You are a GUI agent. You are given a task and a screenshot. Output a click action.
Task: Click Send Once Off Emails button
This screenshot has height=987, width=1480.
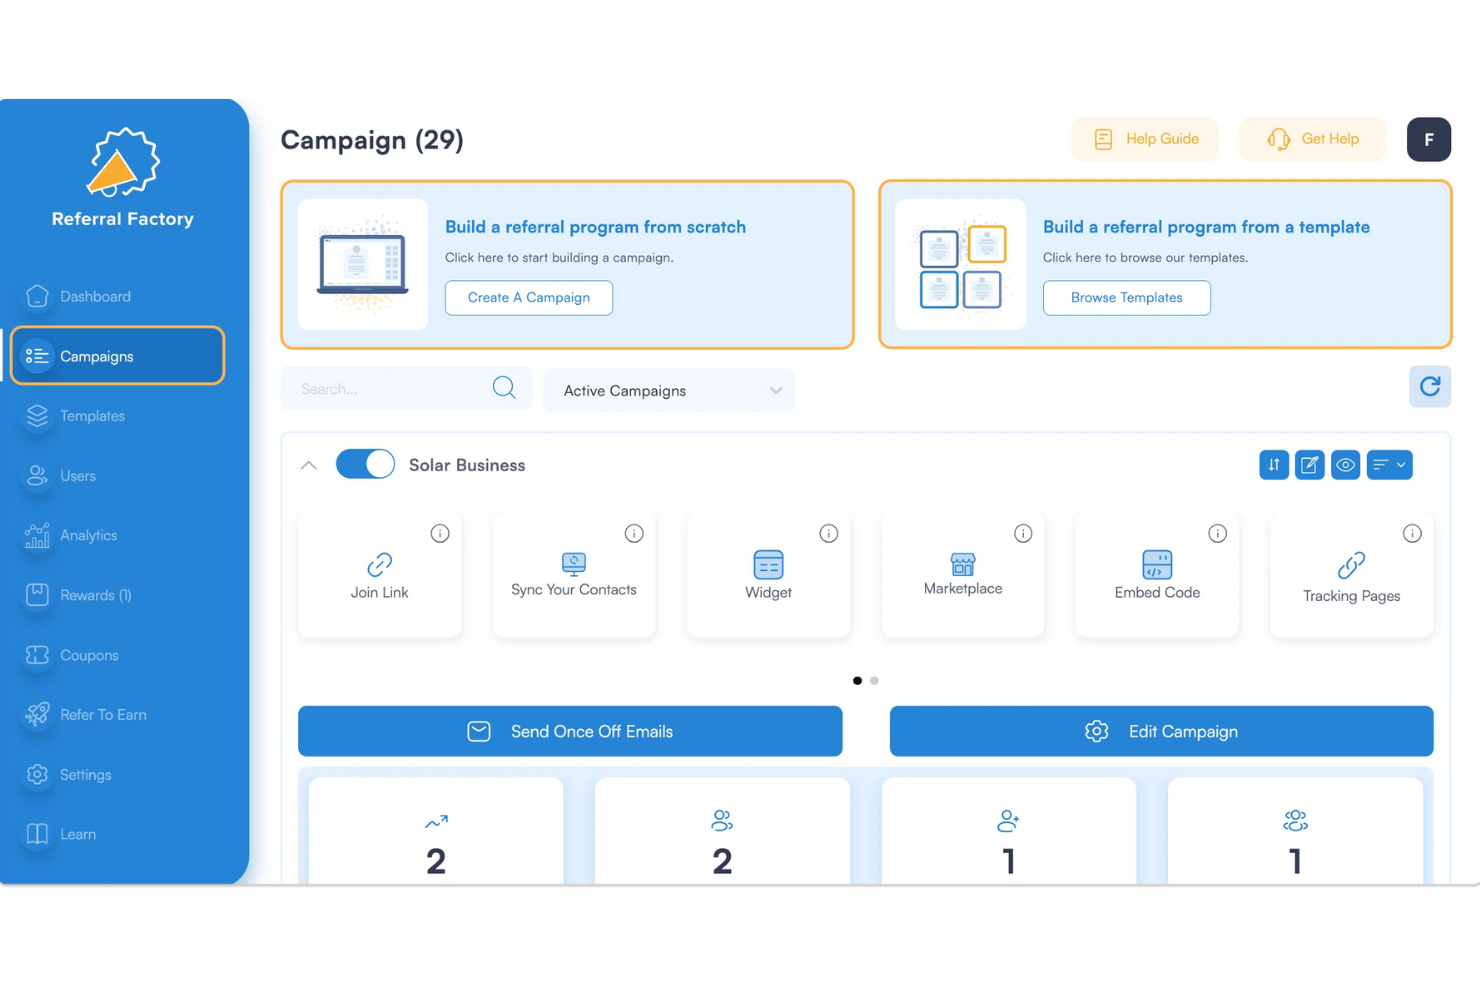pos(570,732)
